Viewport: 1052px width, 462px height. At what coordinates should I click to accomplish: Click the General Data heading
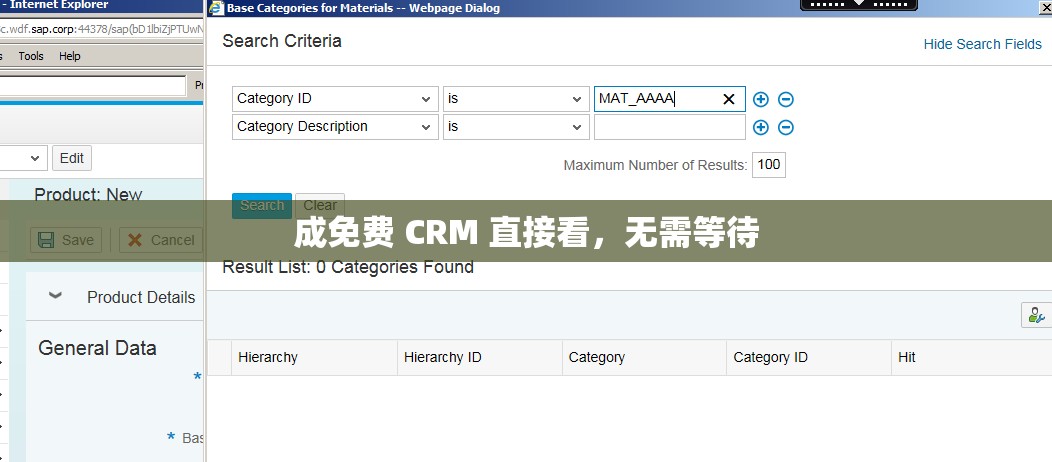pyautogui.click(x=97, y=348)
